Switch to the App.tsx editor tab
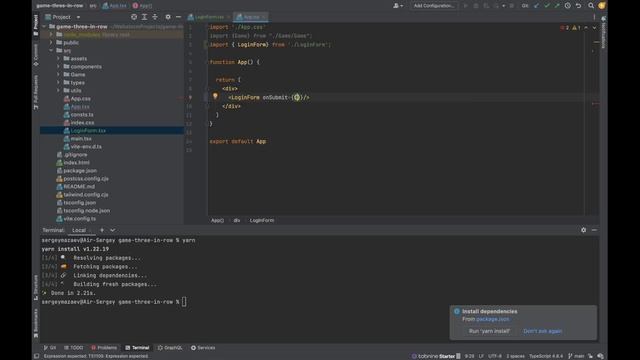Image resolution: width=640 pixels, height=360 pixels. point(251,17)
